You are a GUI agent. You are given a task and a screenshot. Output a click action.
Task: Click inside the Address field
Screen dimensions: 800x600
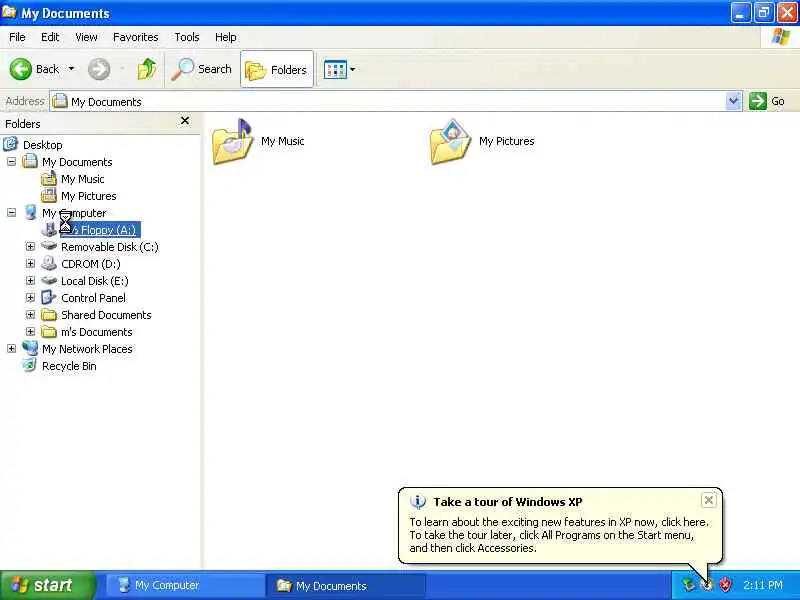click(388, 102)
